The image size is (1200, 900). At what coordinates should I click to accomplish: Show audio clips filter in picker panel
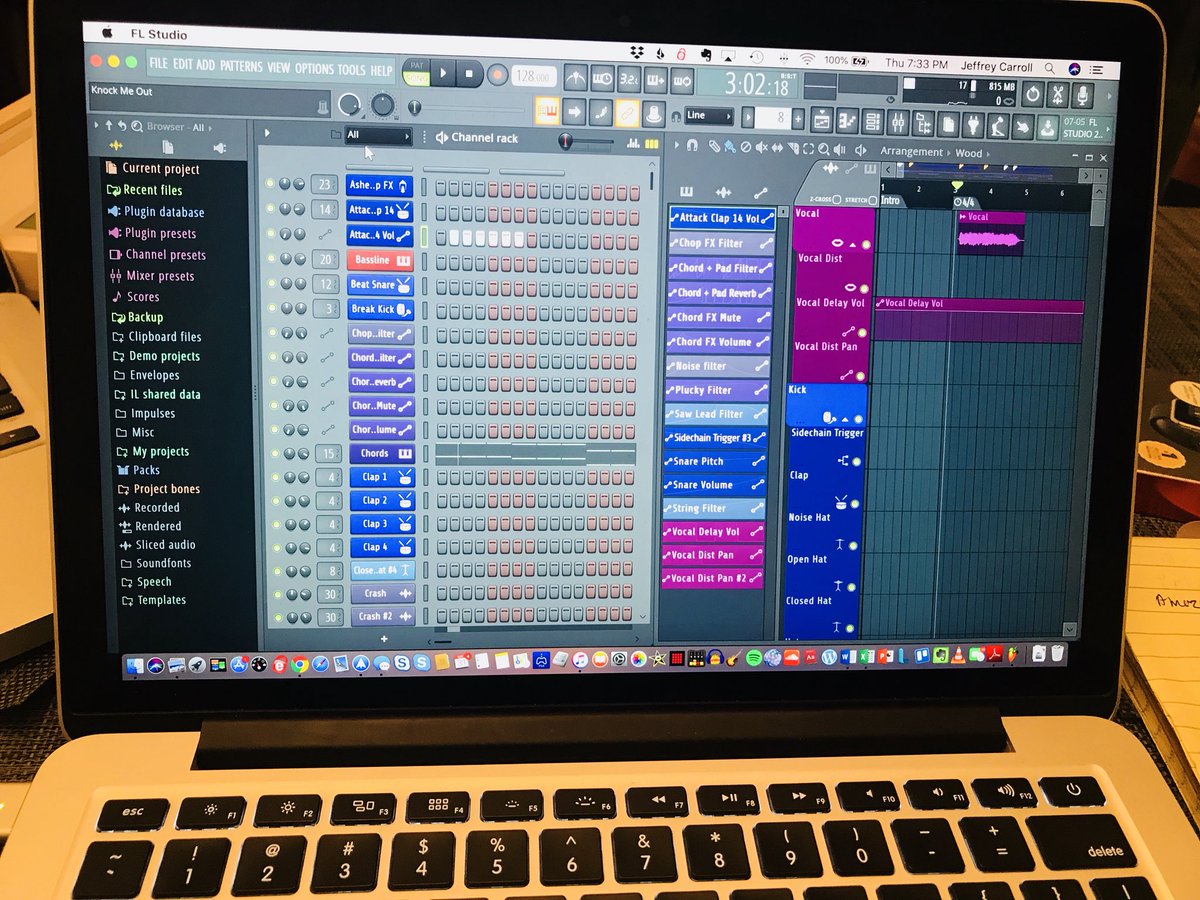coord(724,191)
